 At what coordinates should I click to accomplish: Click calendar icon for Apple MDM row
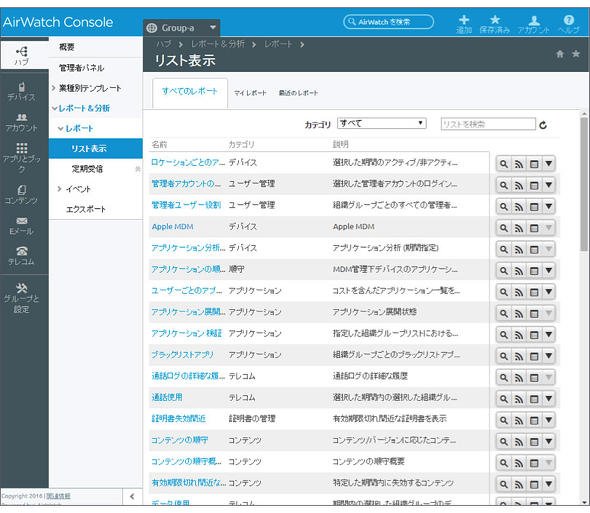pos(534,228)
